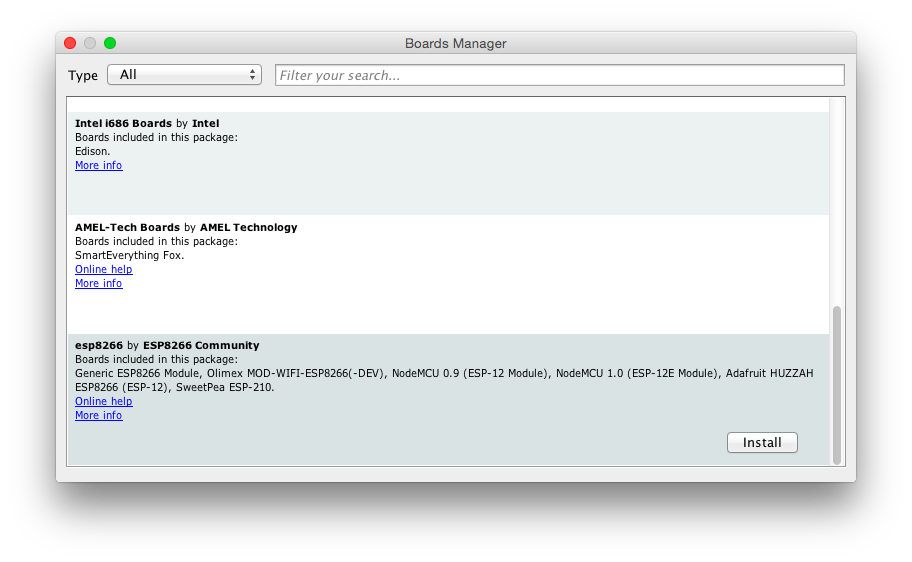Open the Type dropdown set to All
Image resolution: width=912 pixels, height=562 pixels.
[x=183, y=75]
